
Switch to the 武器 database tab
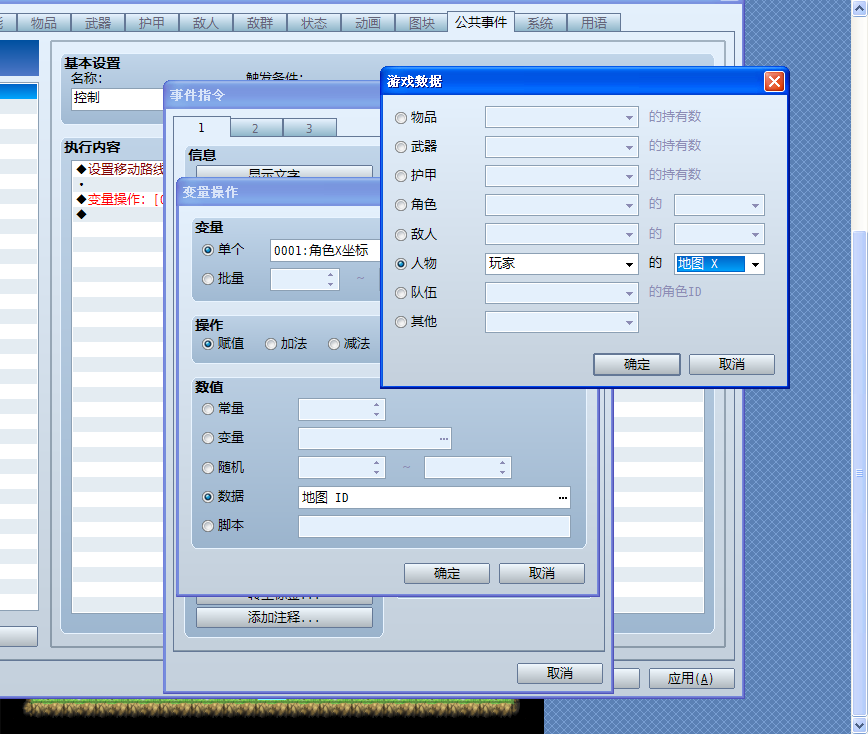(98, 23)
